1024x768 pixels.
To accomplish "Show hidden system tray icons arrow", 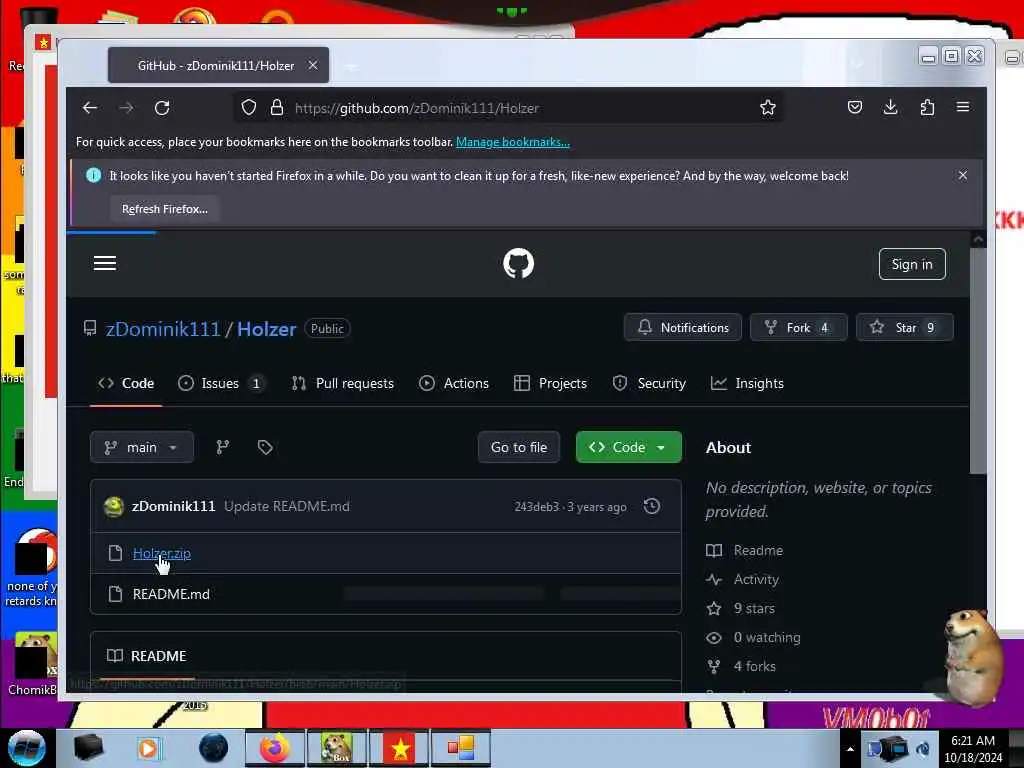I will click(x=850, y=749).
